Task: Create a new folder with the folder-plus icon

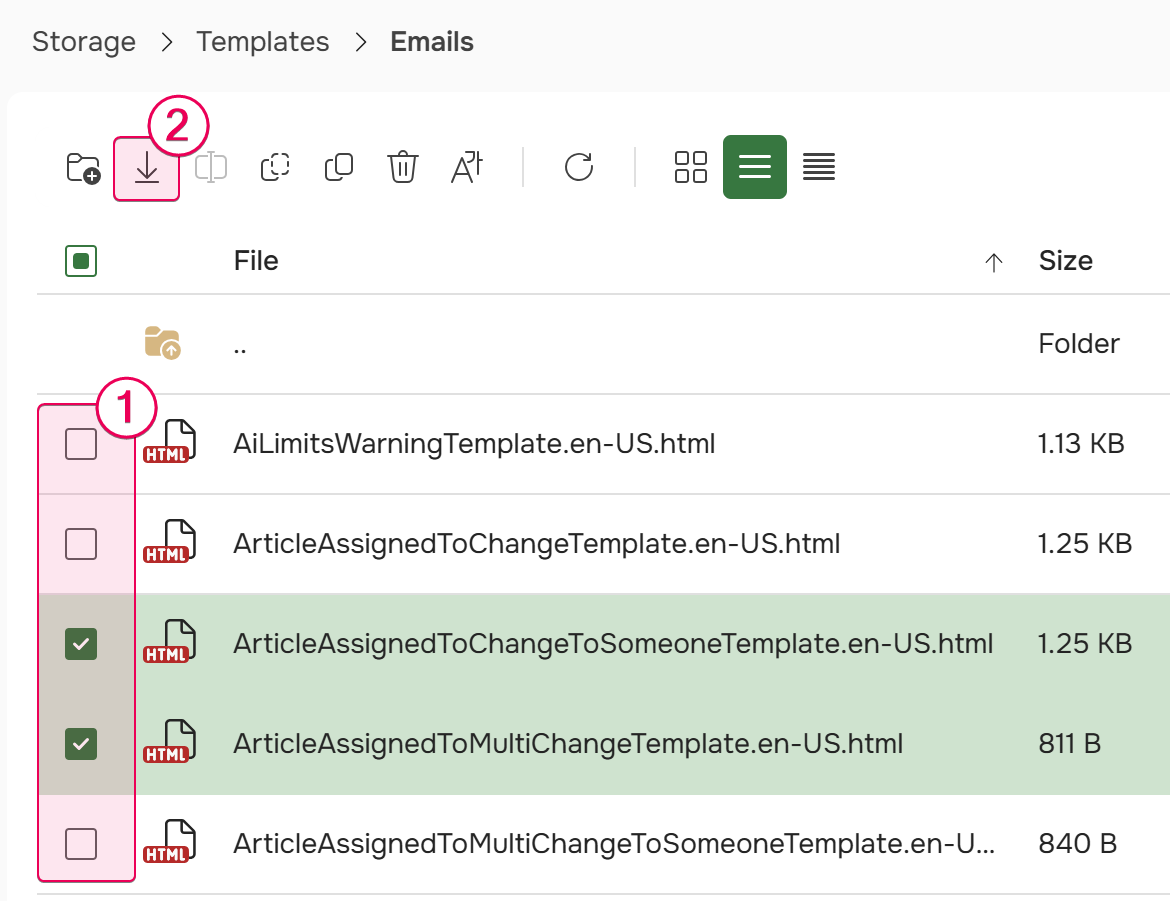Action: point(83,167)
